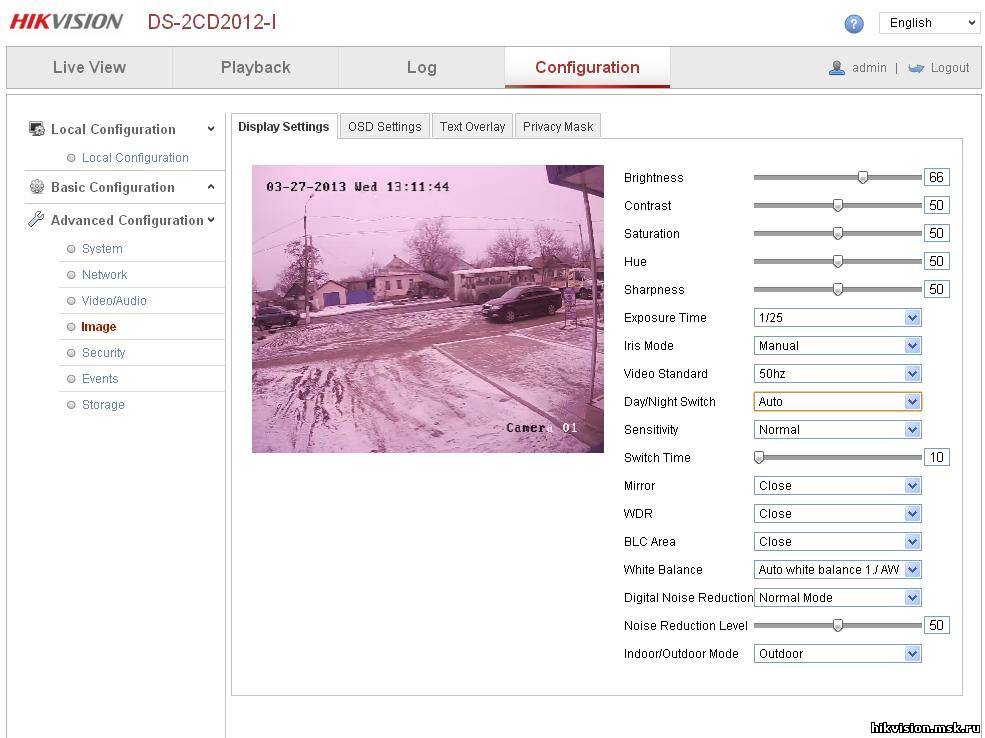Switch to the Playback tab

tap(255, 67)
